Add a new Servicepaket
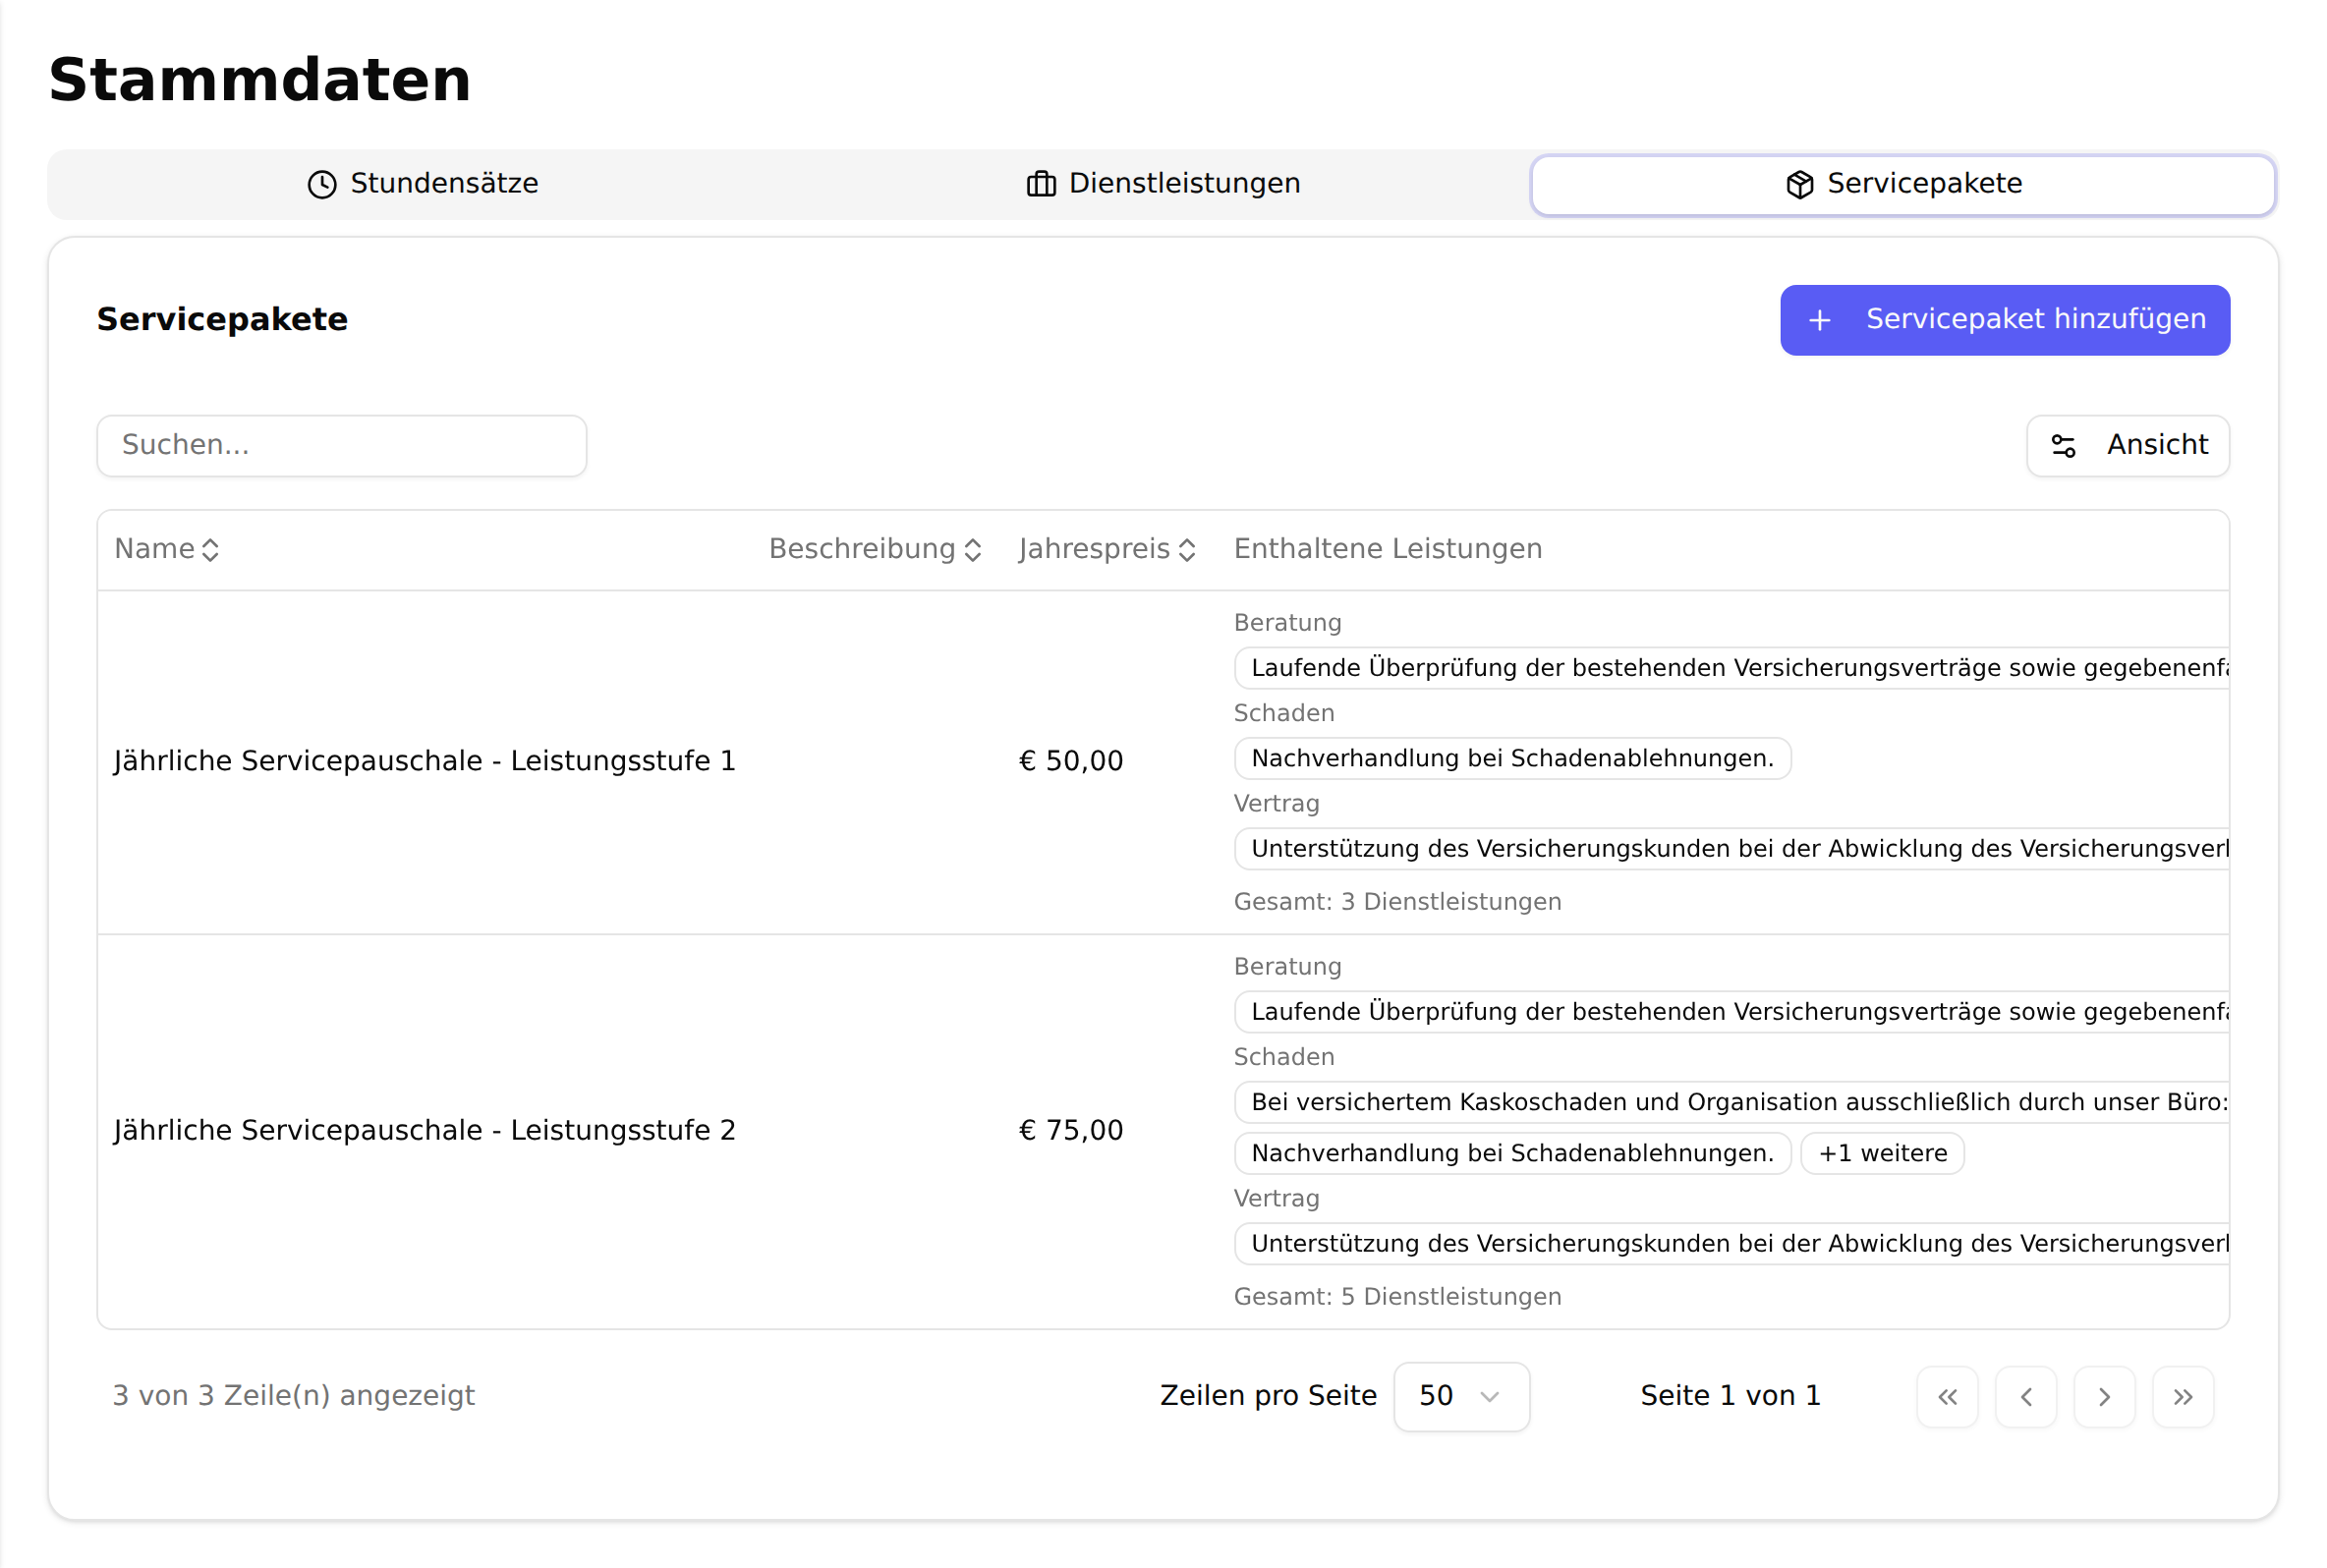 pyautogui.click(x=2003, y=320)
